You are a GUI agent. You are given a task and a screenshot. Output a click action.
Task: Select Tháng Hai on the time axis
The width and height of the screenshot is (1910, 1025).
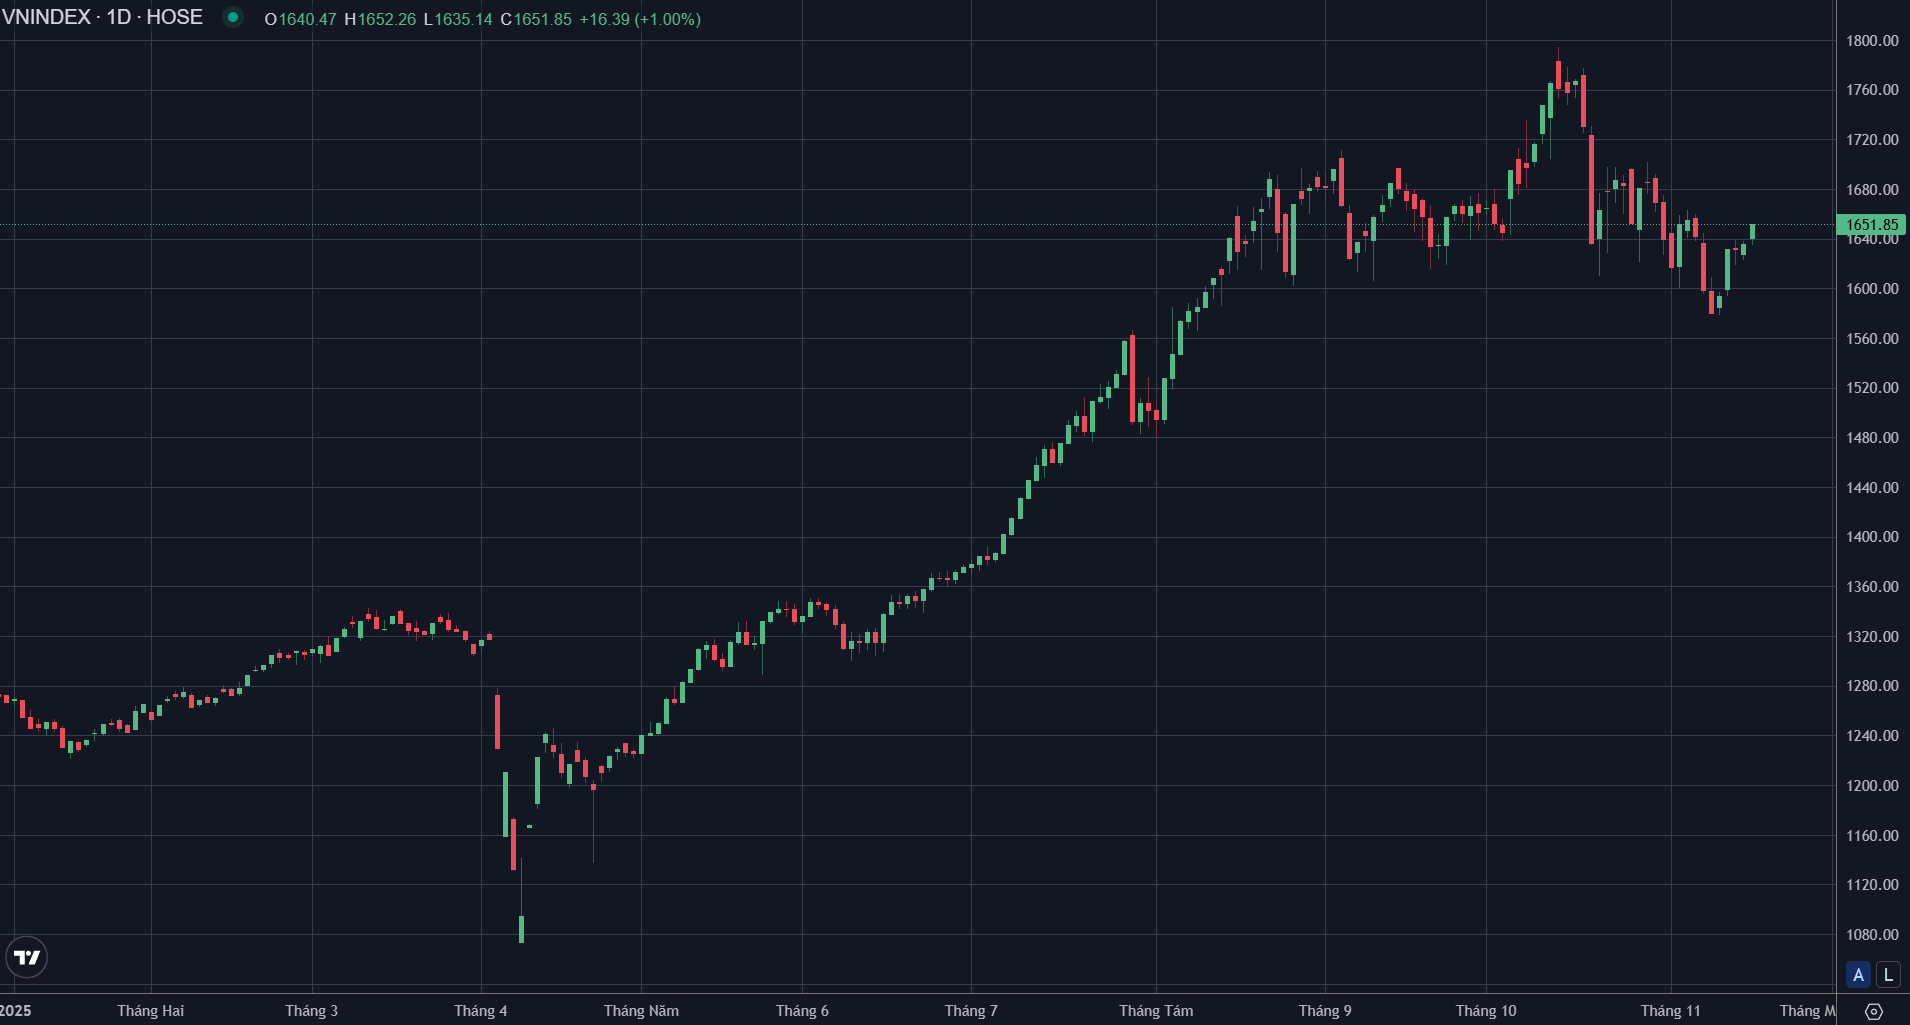(x=150, y=1010)
